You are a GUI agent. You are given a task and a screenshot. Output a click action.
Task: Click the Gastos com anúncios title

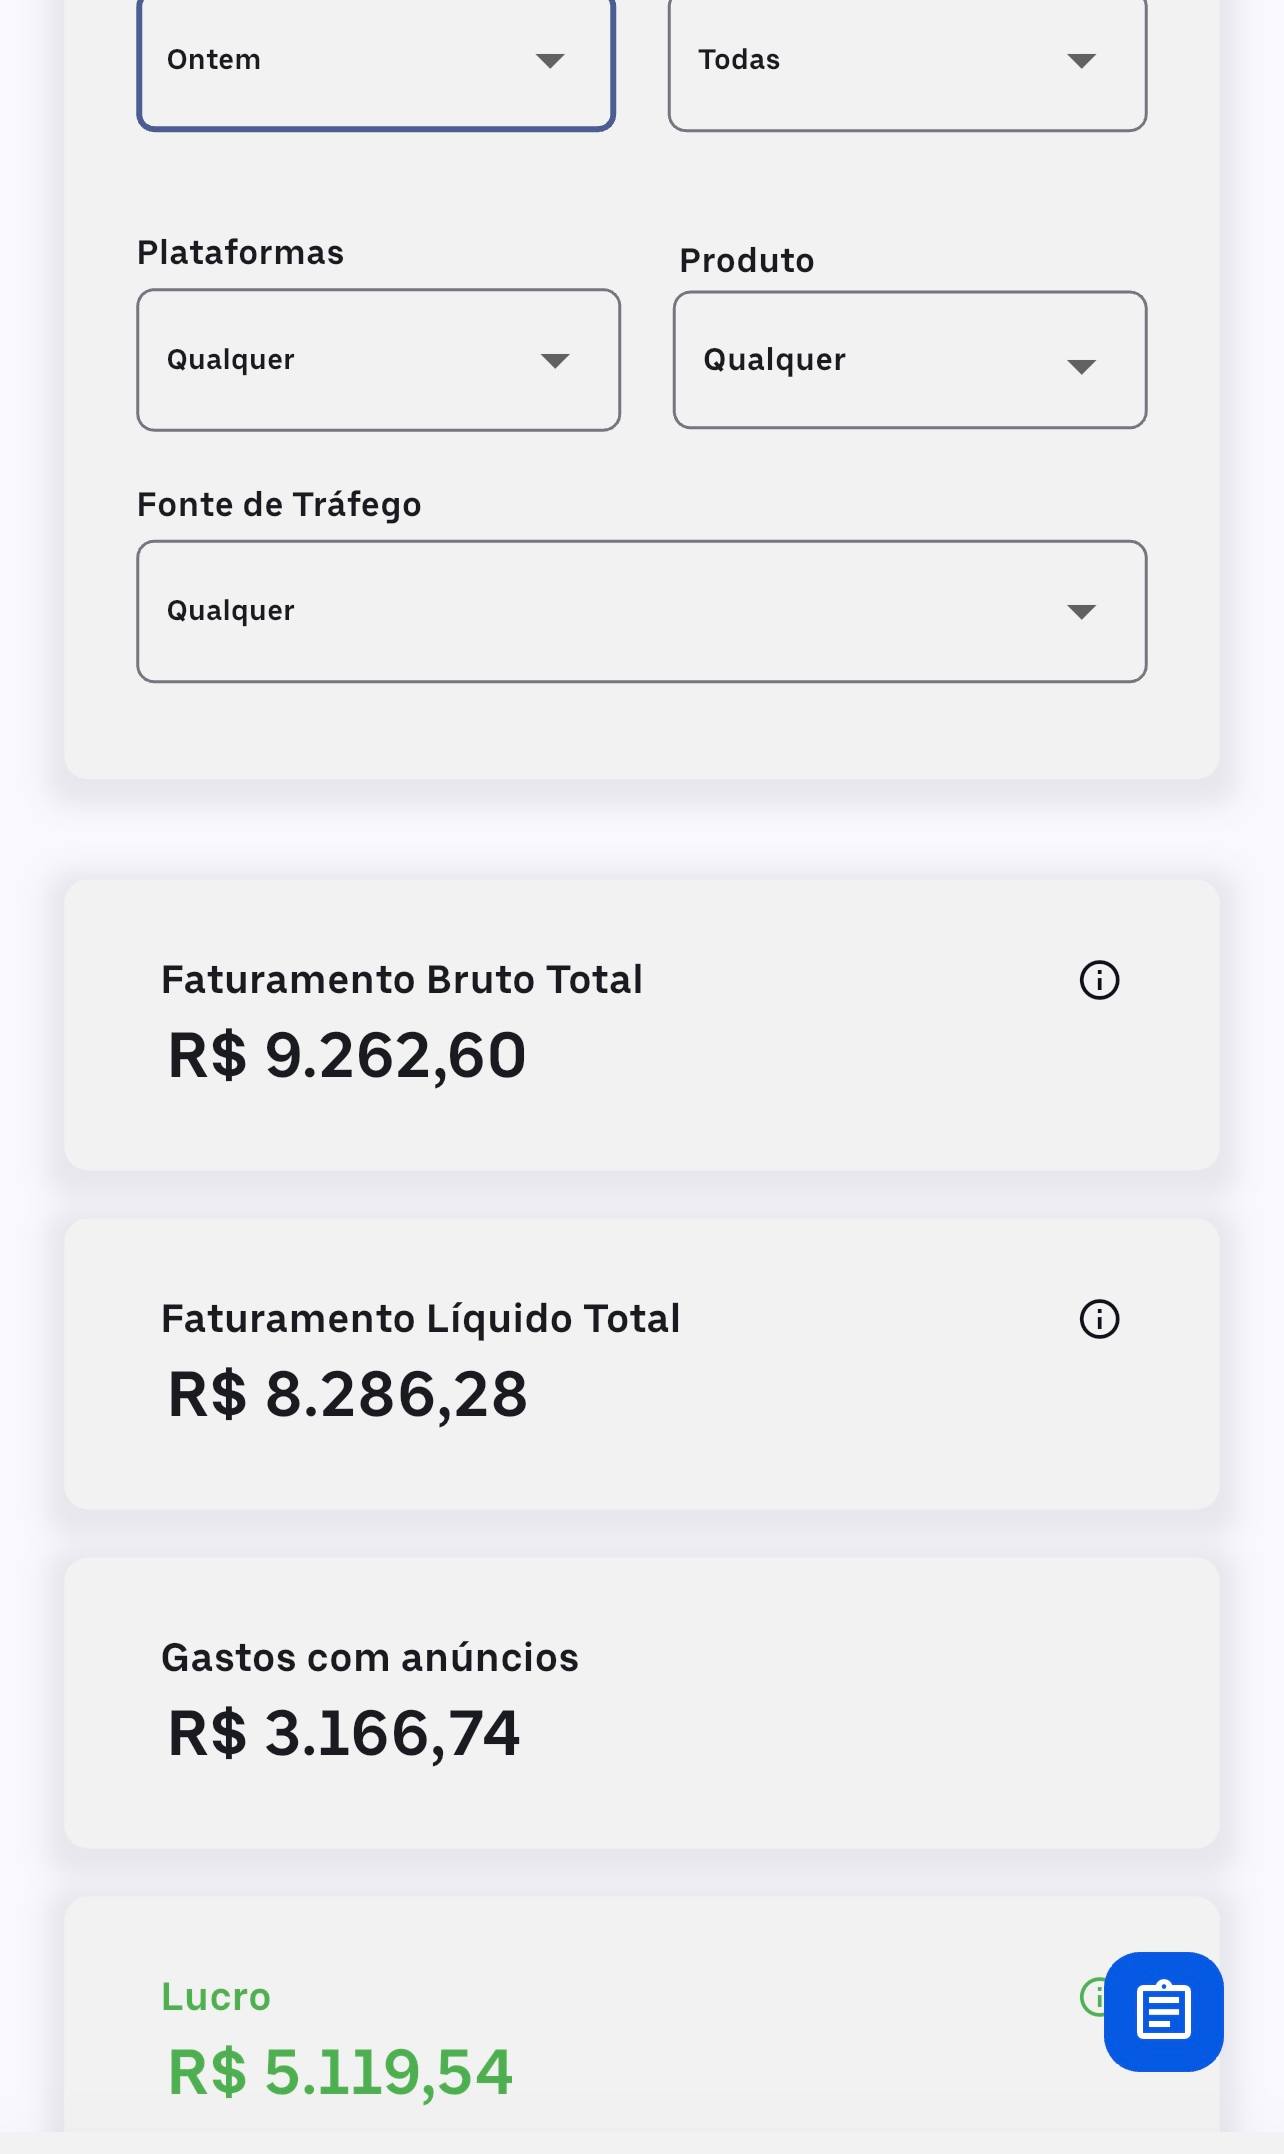tap(370, 1658)
